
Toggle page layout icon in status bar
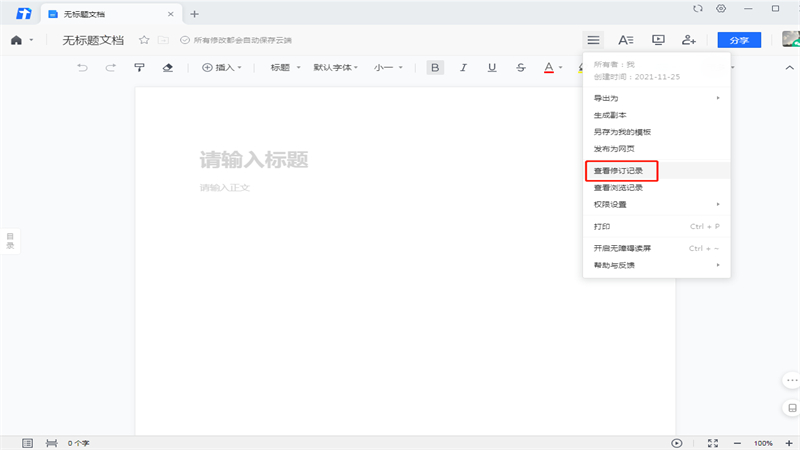pos(27,443)
